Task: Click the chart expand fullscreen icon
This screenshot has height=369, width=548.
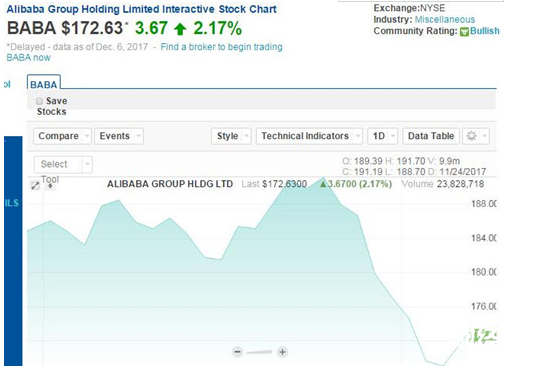Action: pyautogui.click(x=35, y=185)
